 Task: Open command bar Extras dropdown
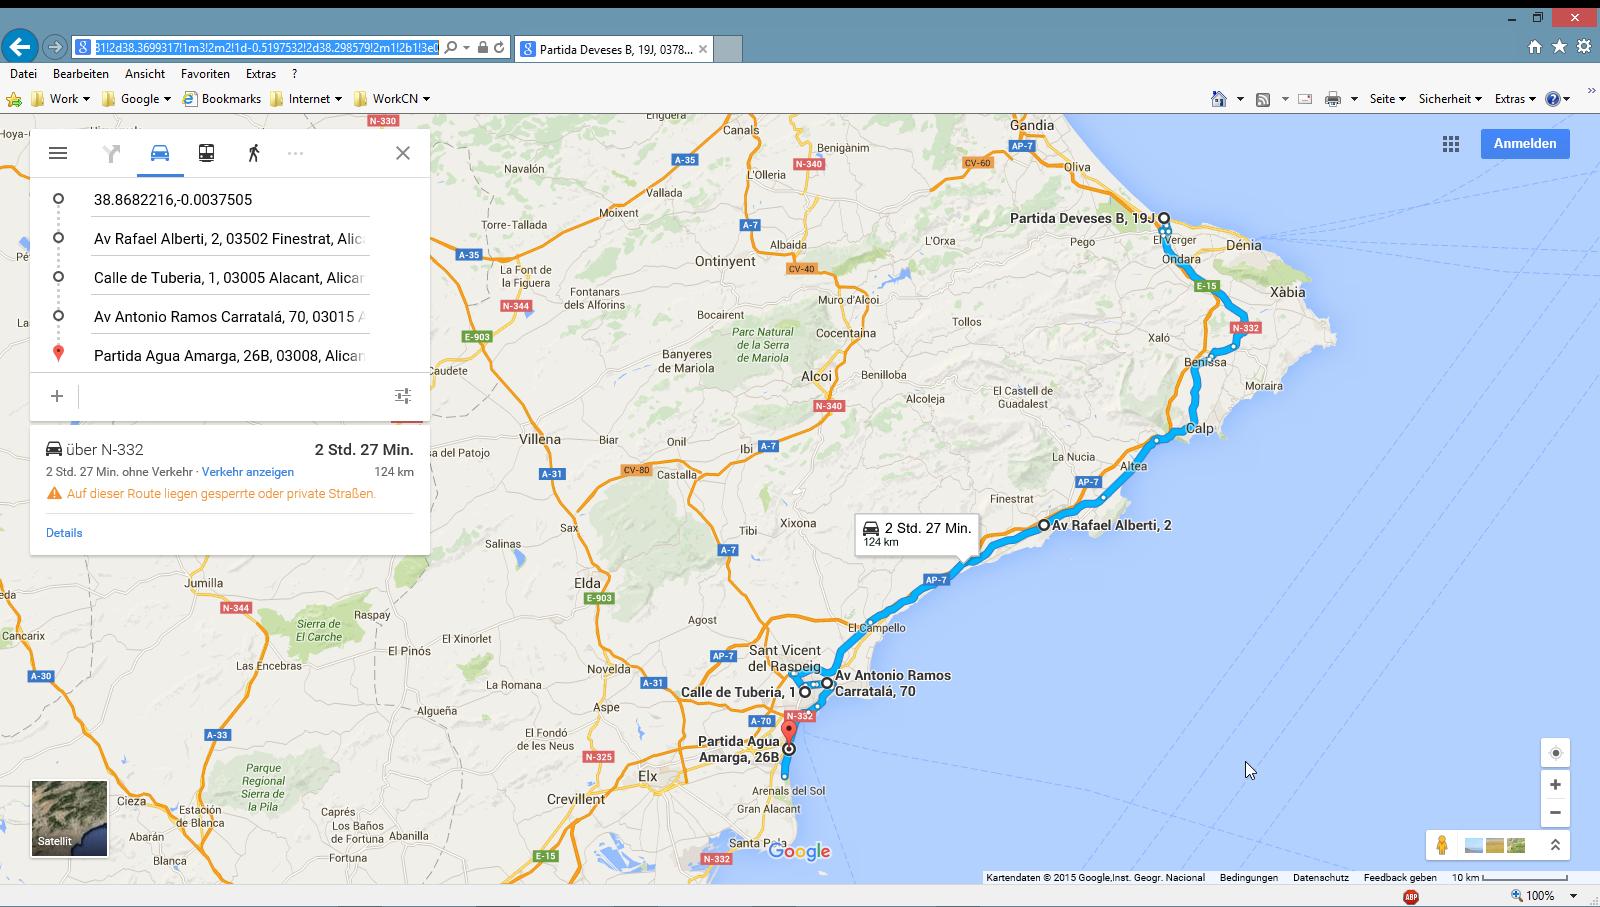pyautogui.click(x=1515, y=99)
